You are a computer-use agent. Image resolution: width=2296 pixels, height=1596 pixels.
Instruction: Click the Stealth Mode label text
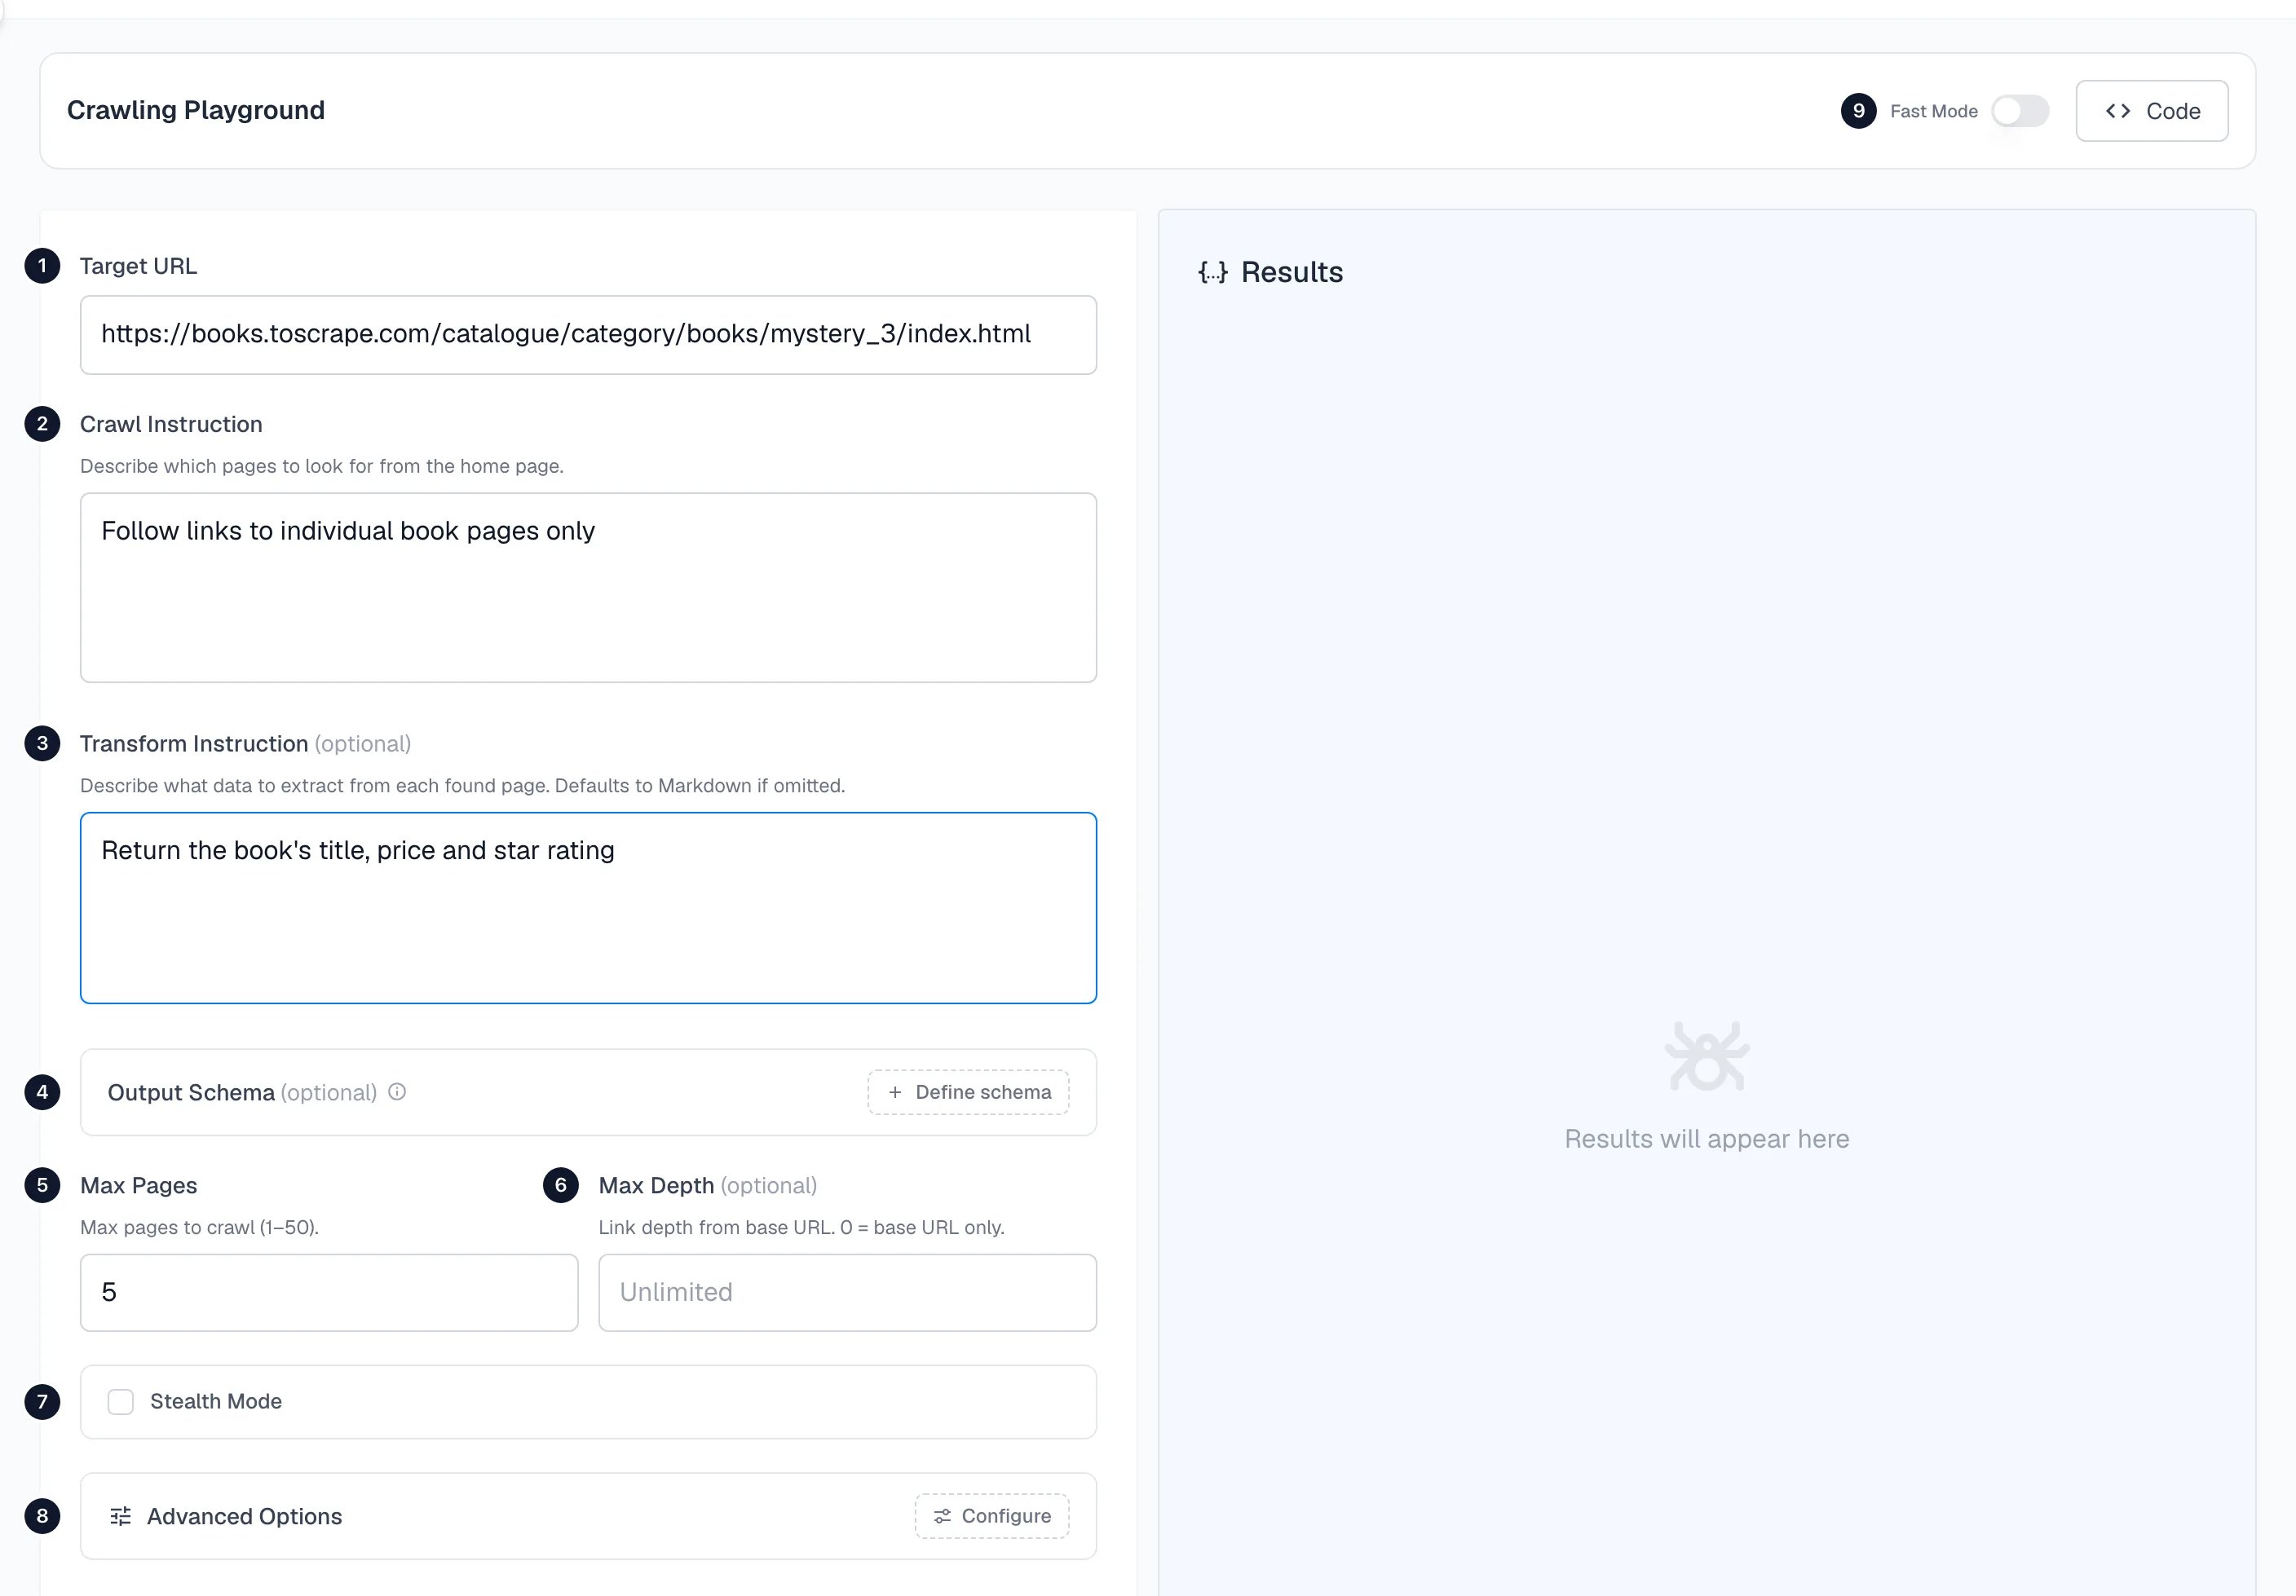click(x=216, y=1401)
